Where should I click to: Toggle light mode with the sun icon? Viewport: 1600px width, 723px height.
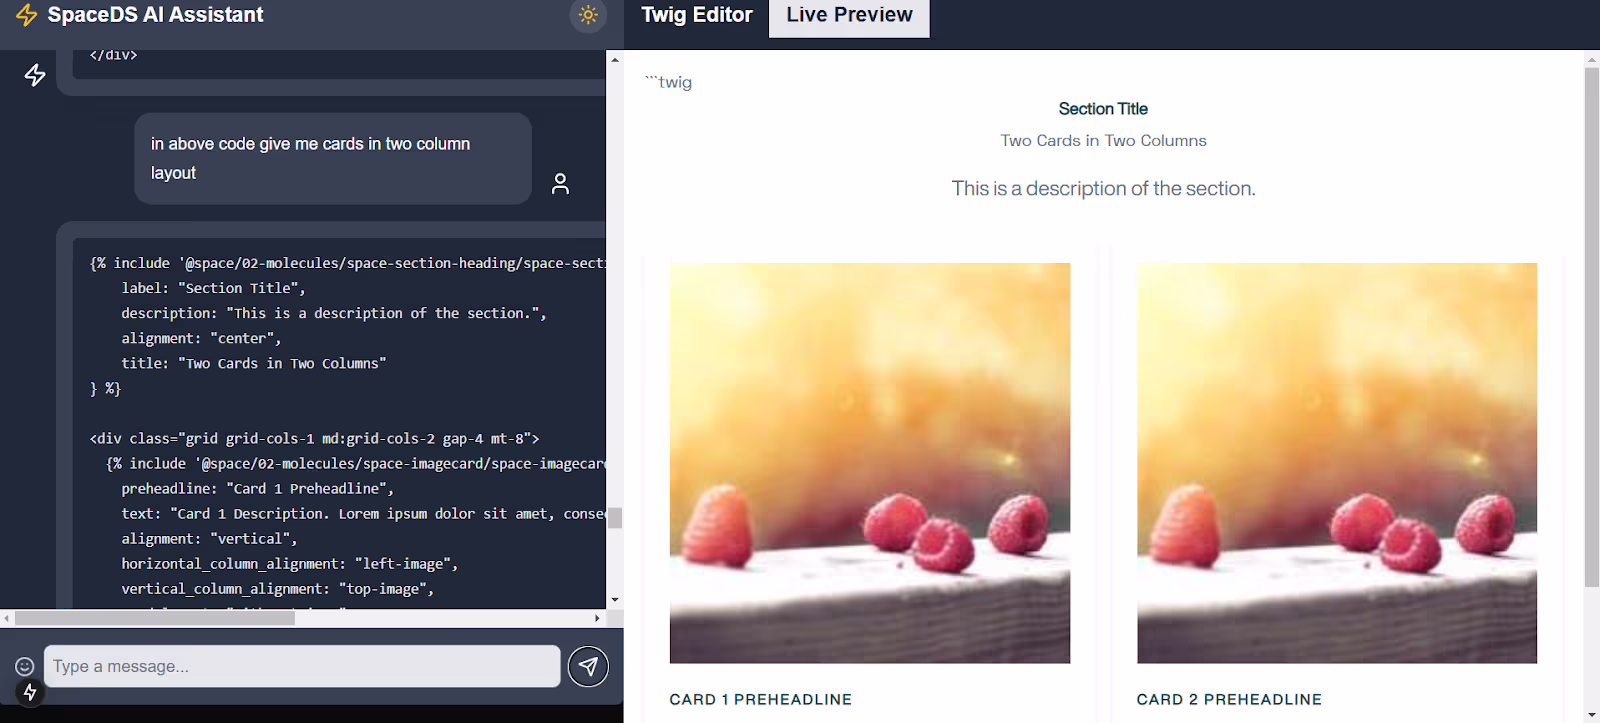tap(588, 15)
